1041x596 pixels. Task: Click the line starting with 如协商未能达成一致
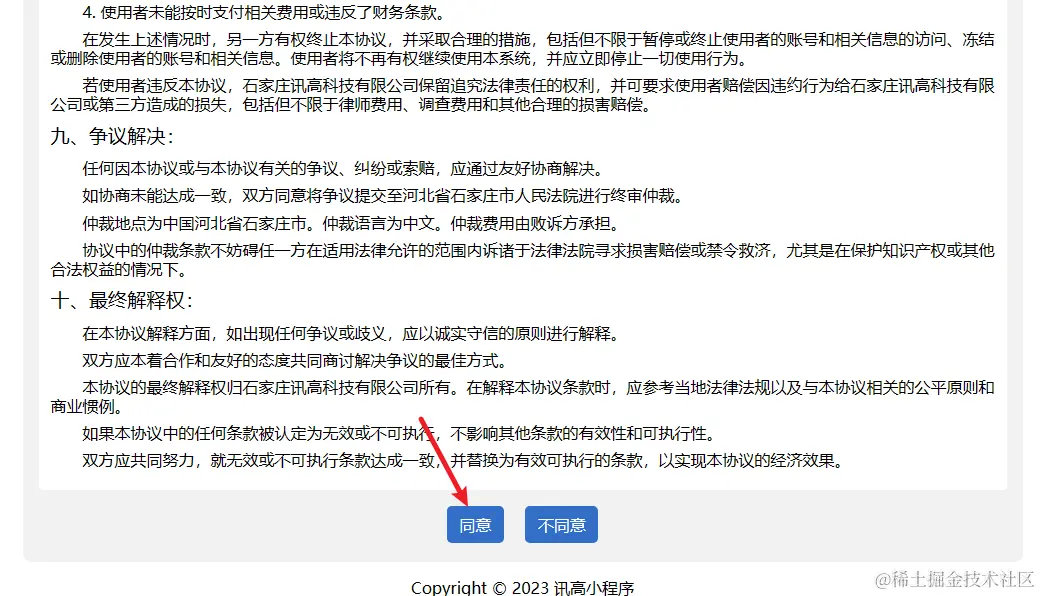(383, 196)
